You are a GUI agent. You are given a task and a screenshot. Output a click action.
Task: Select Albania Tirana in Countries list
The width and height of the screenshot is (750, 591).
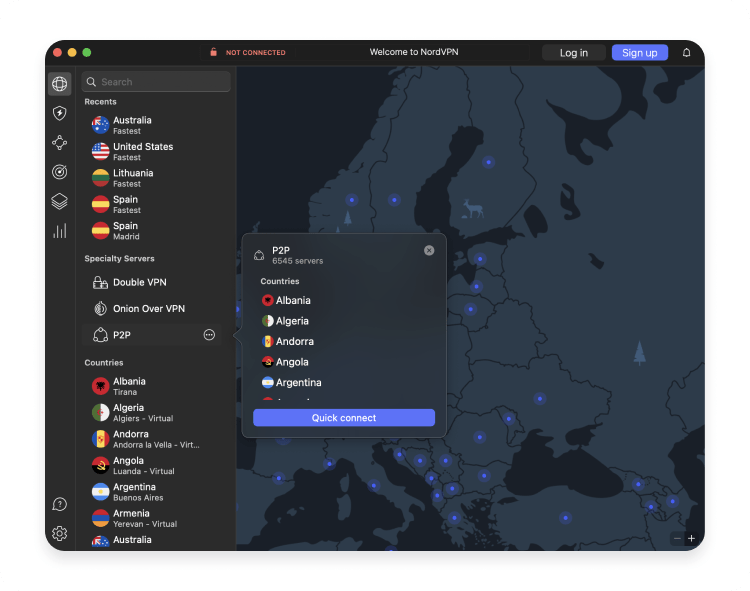point(153,386)
